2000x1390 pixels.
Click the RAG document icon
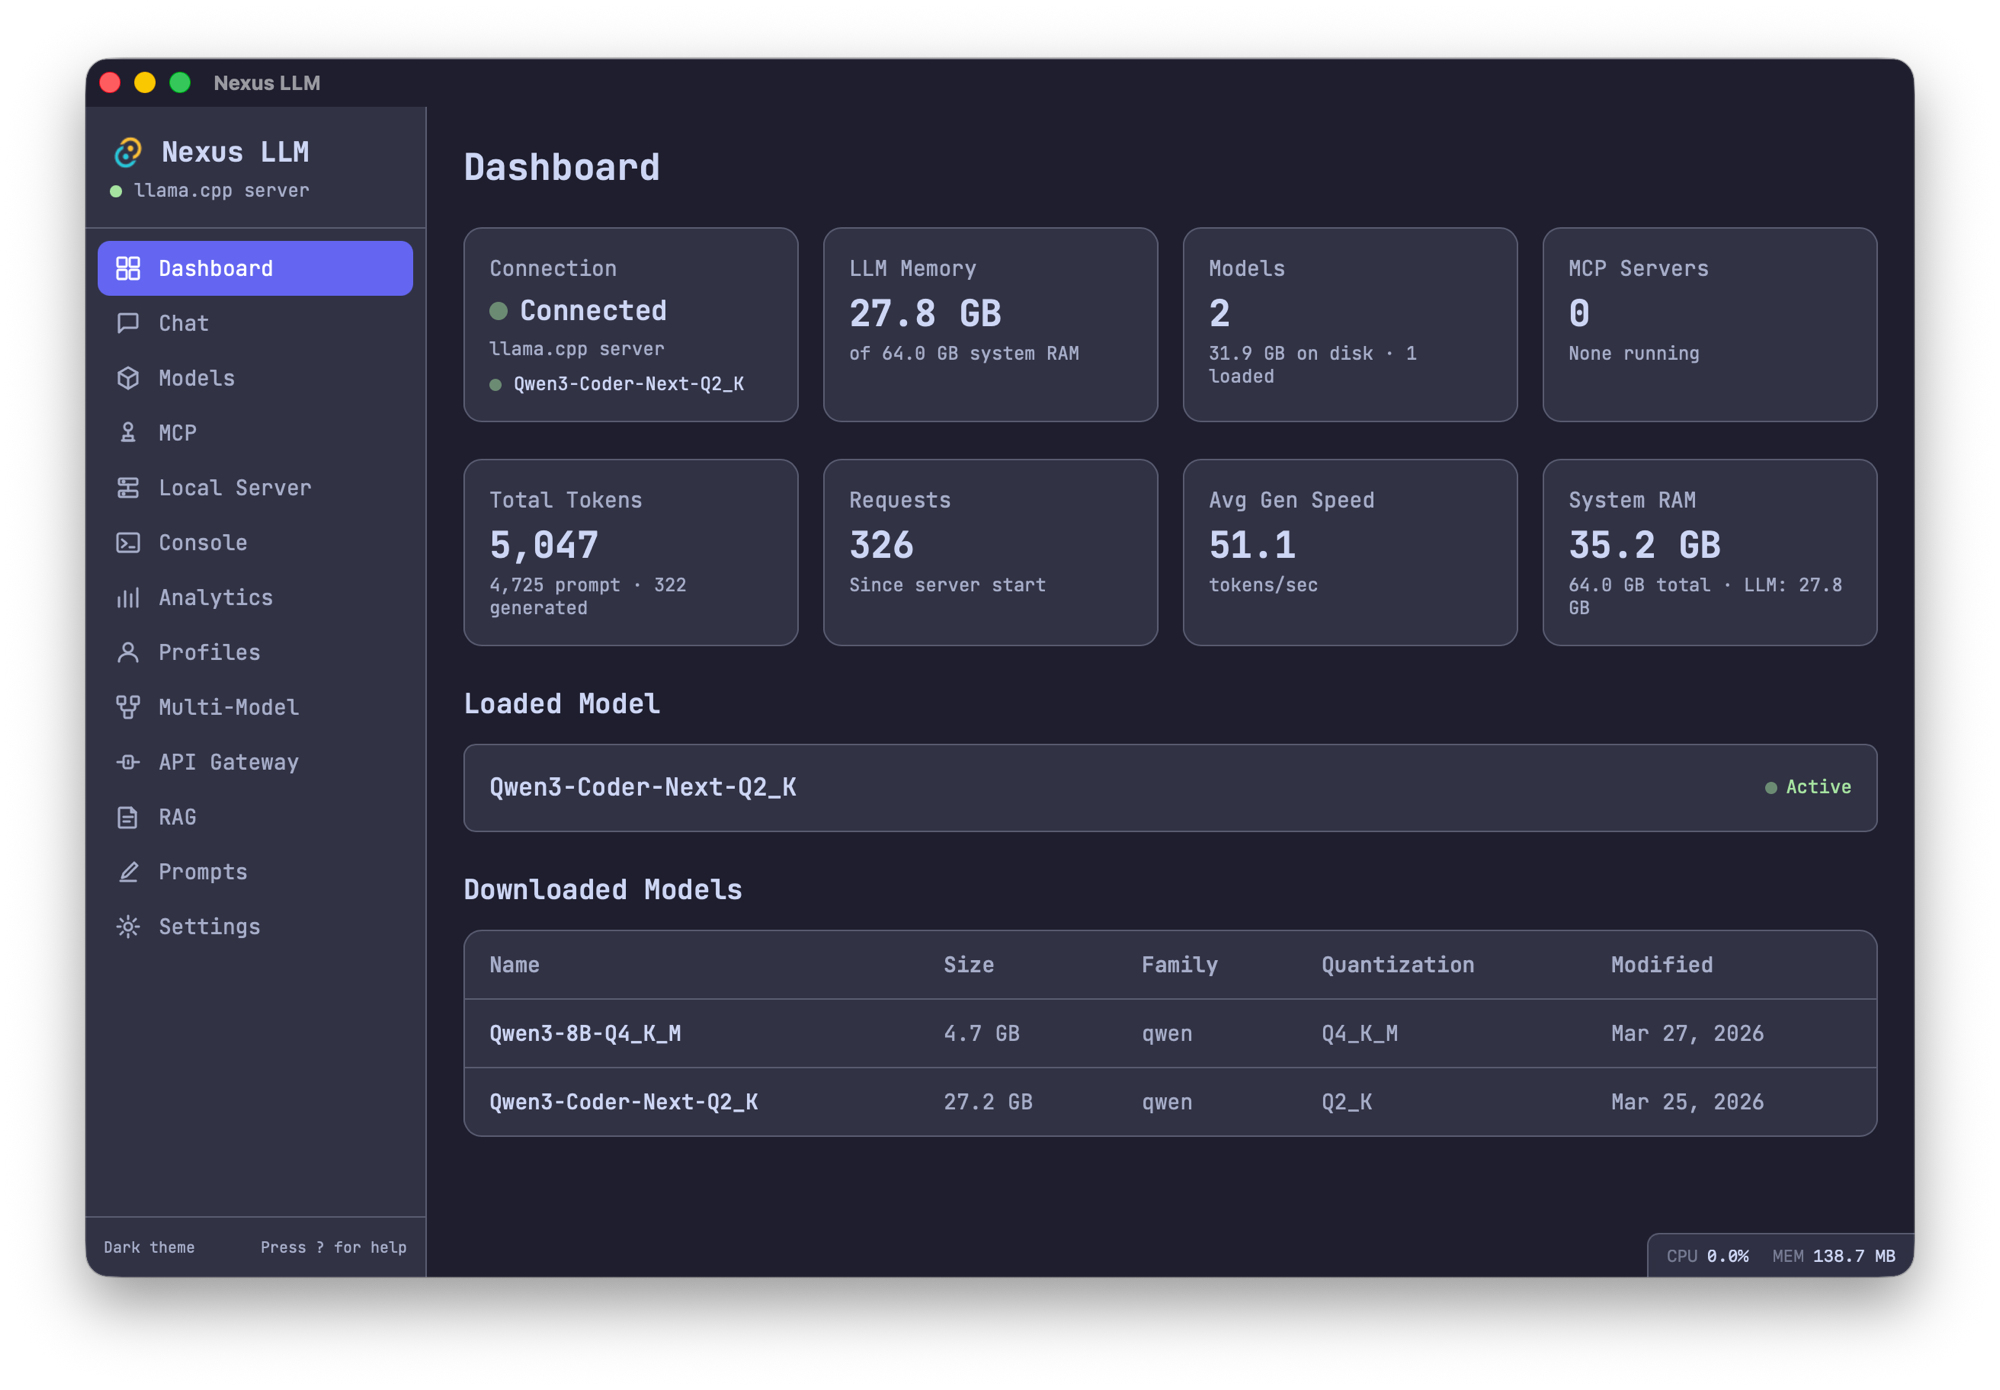coord(128,817)
